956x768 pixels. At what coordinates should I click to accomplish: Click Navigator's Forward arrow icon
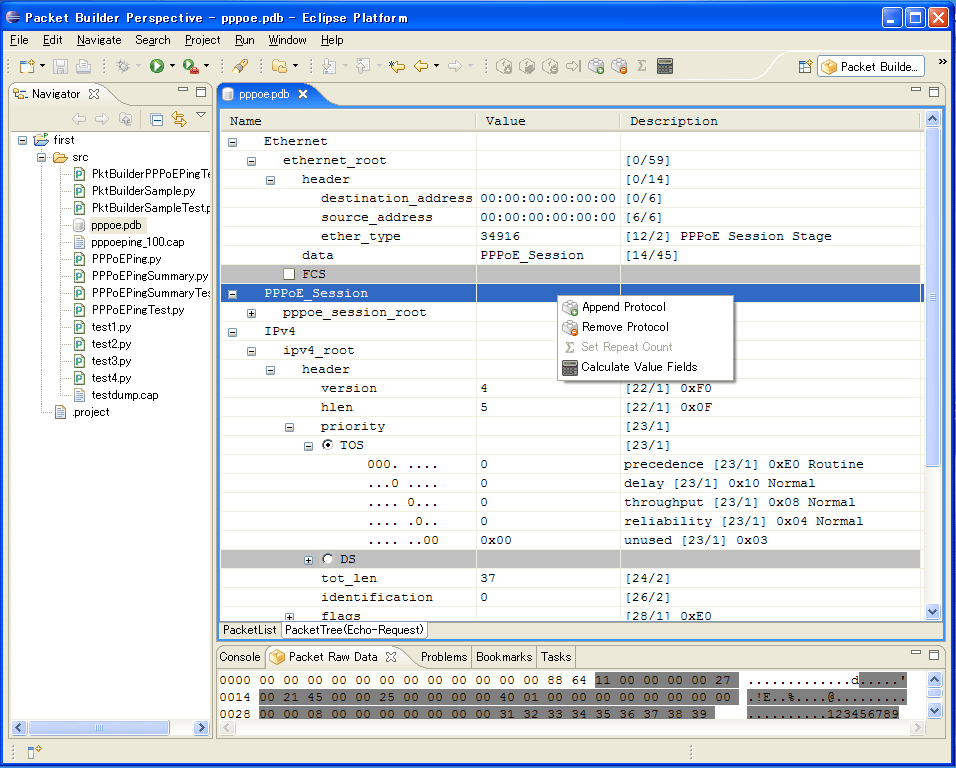pyautogui.click(x=102, y=119)
